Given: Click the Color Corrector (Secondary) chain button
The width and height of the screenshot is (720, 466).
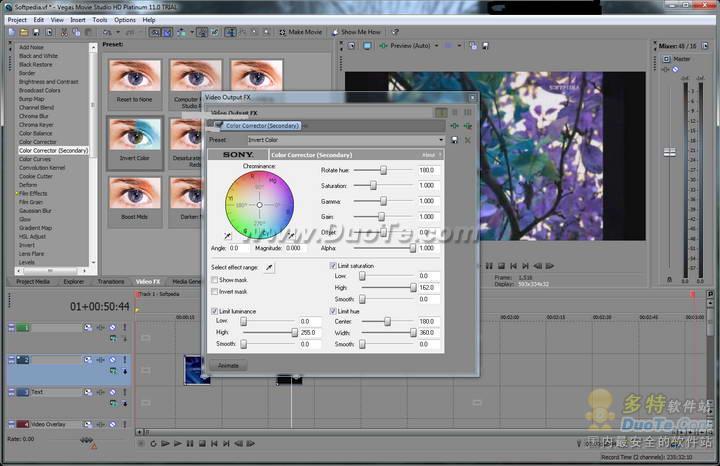Looking at the screenshot, I should tap(262, 126).
